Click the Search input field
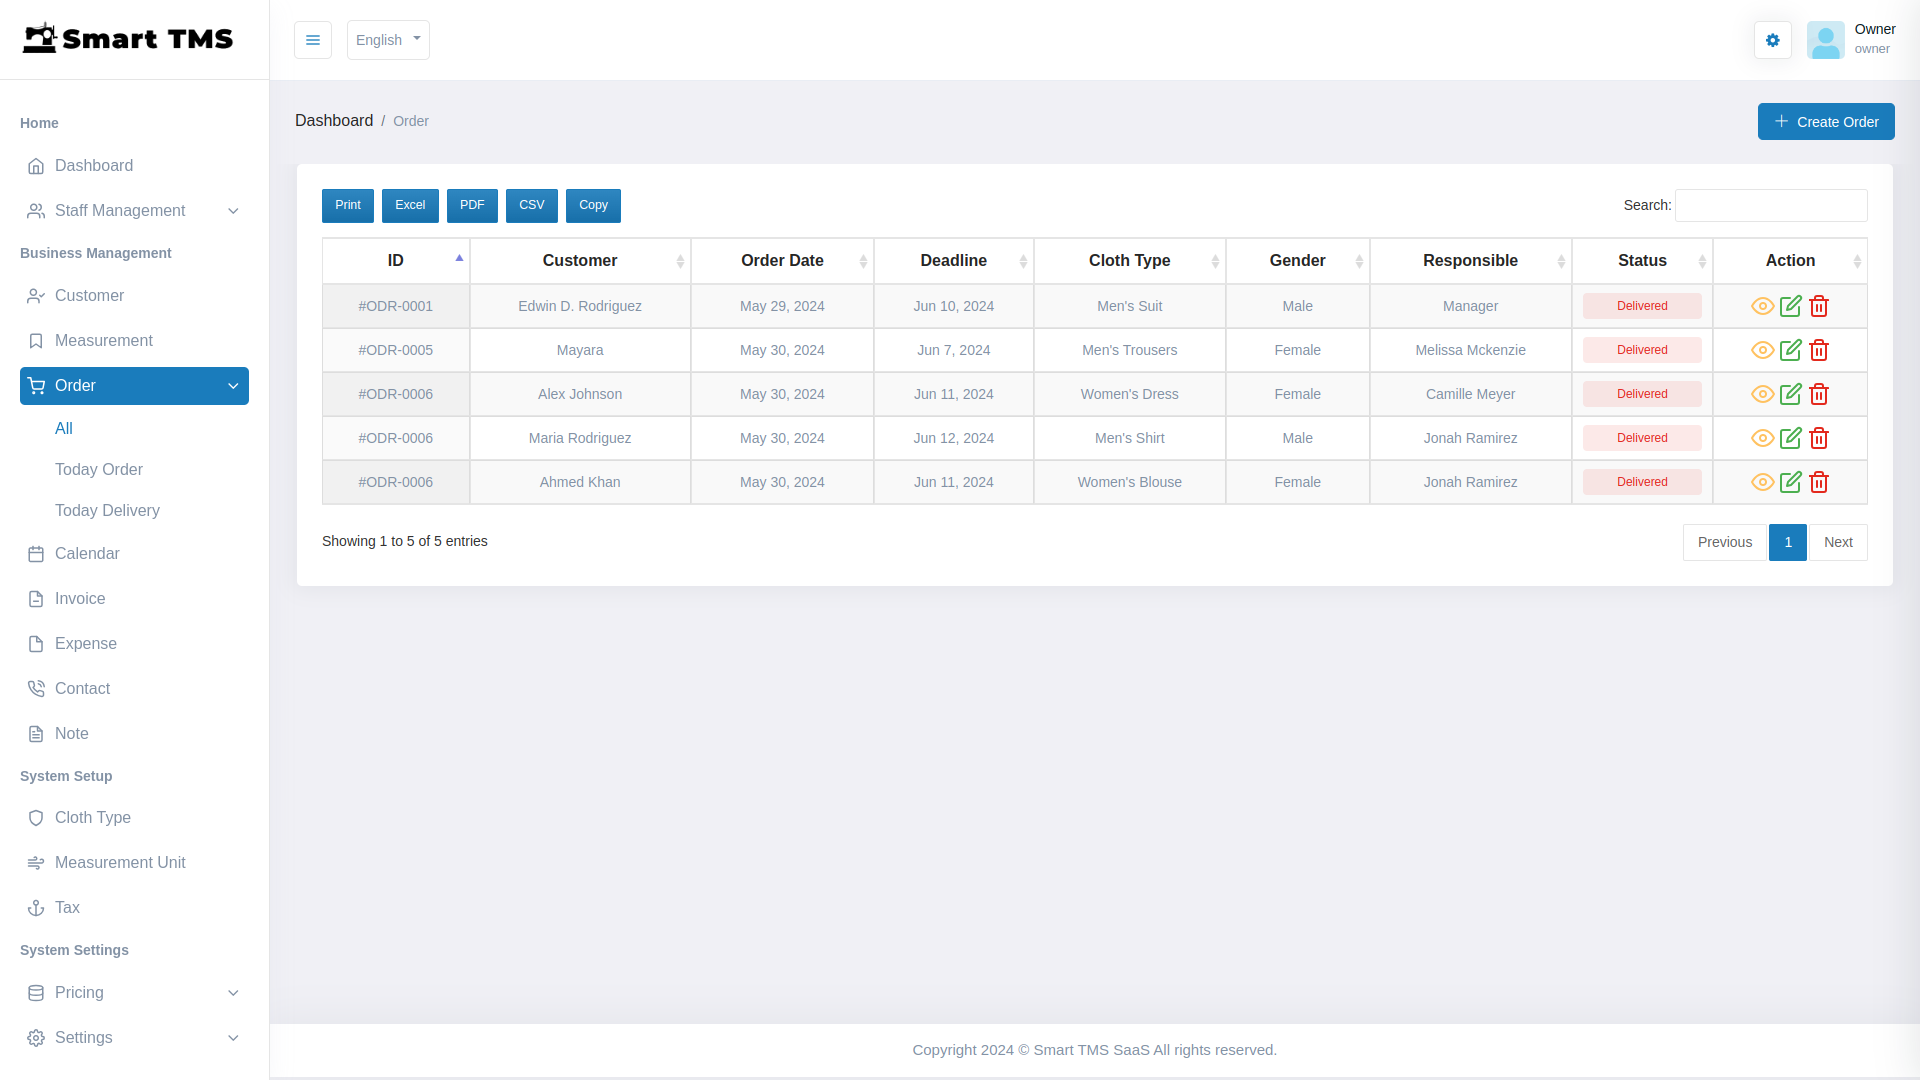This screenshot has width=1920, height=1080. (1770, 205)
